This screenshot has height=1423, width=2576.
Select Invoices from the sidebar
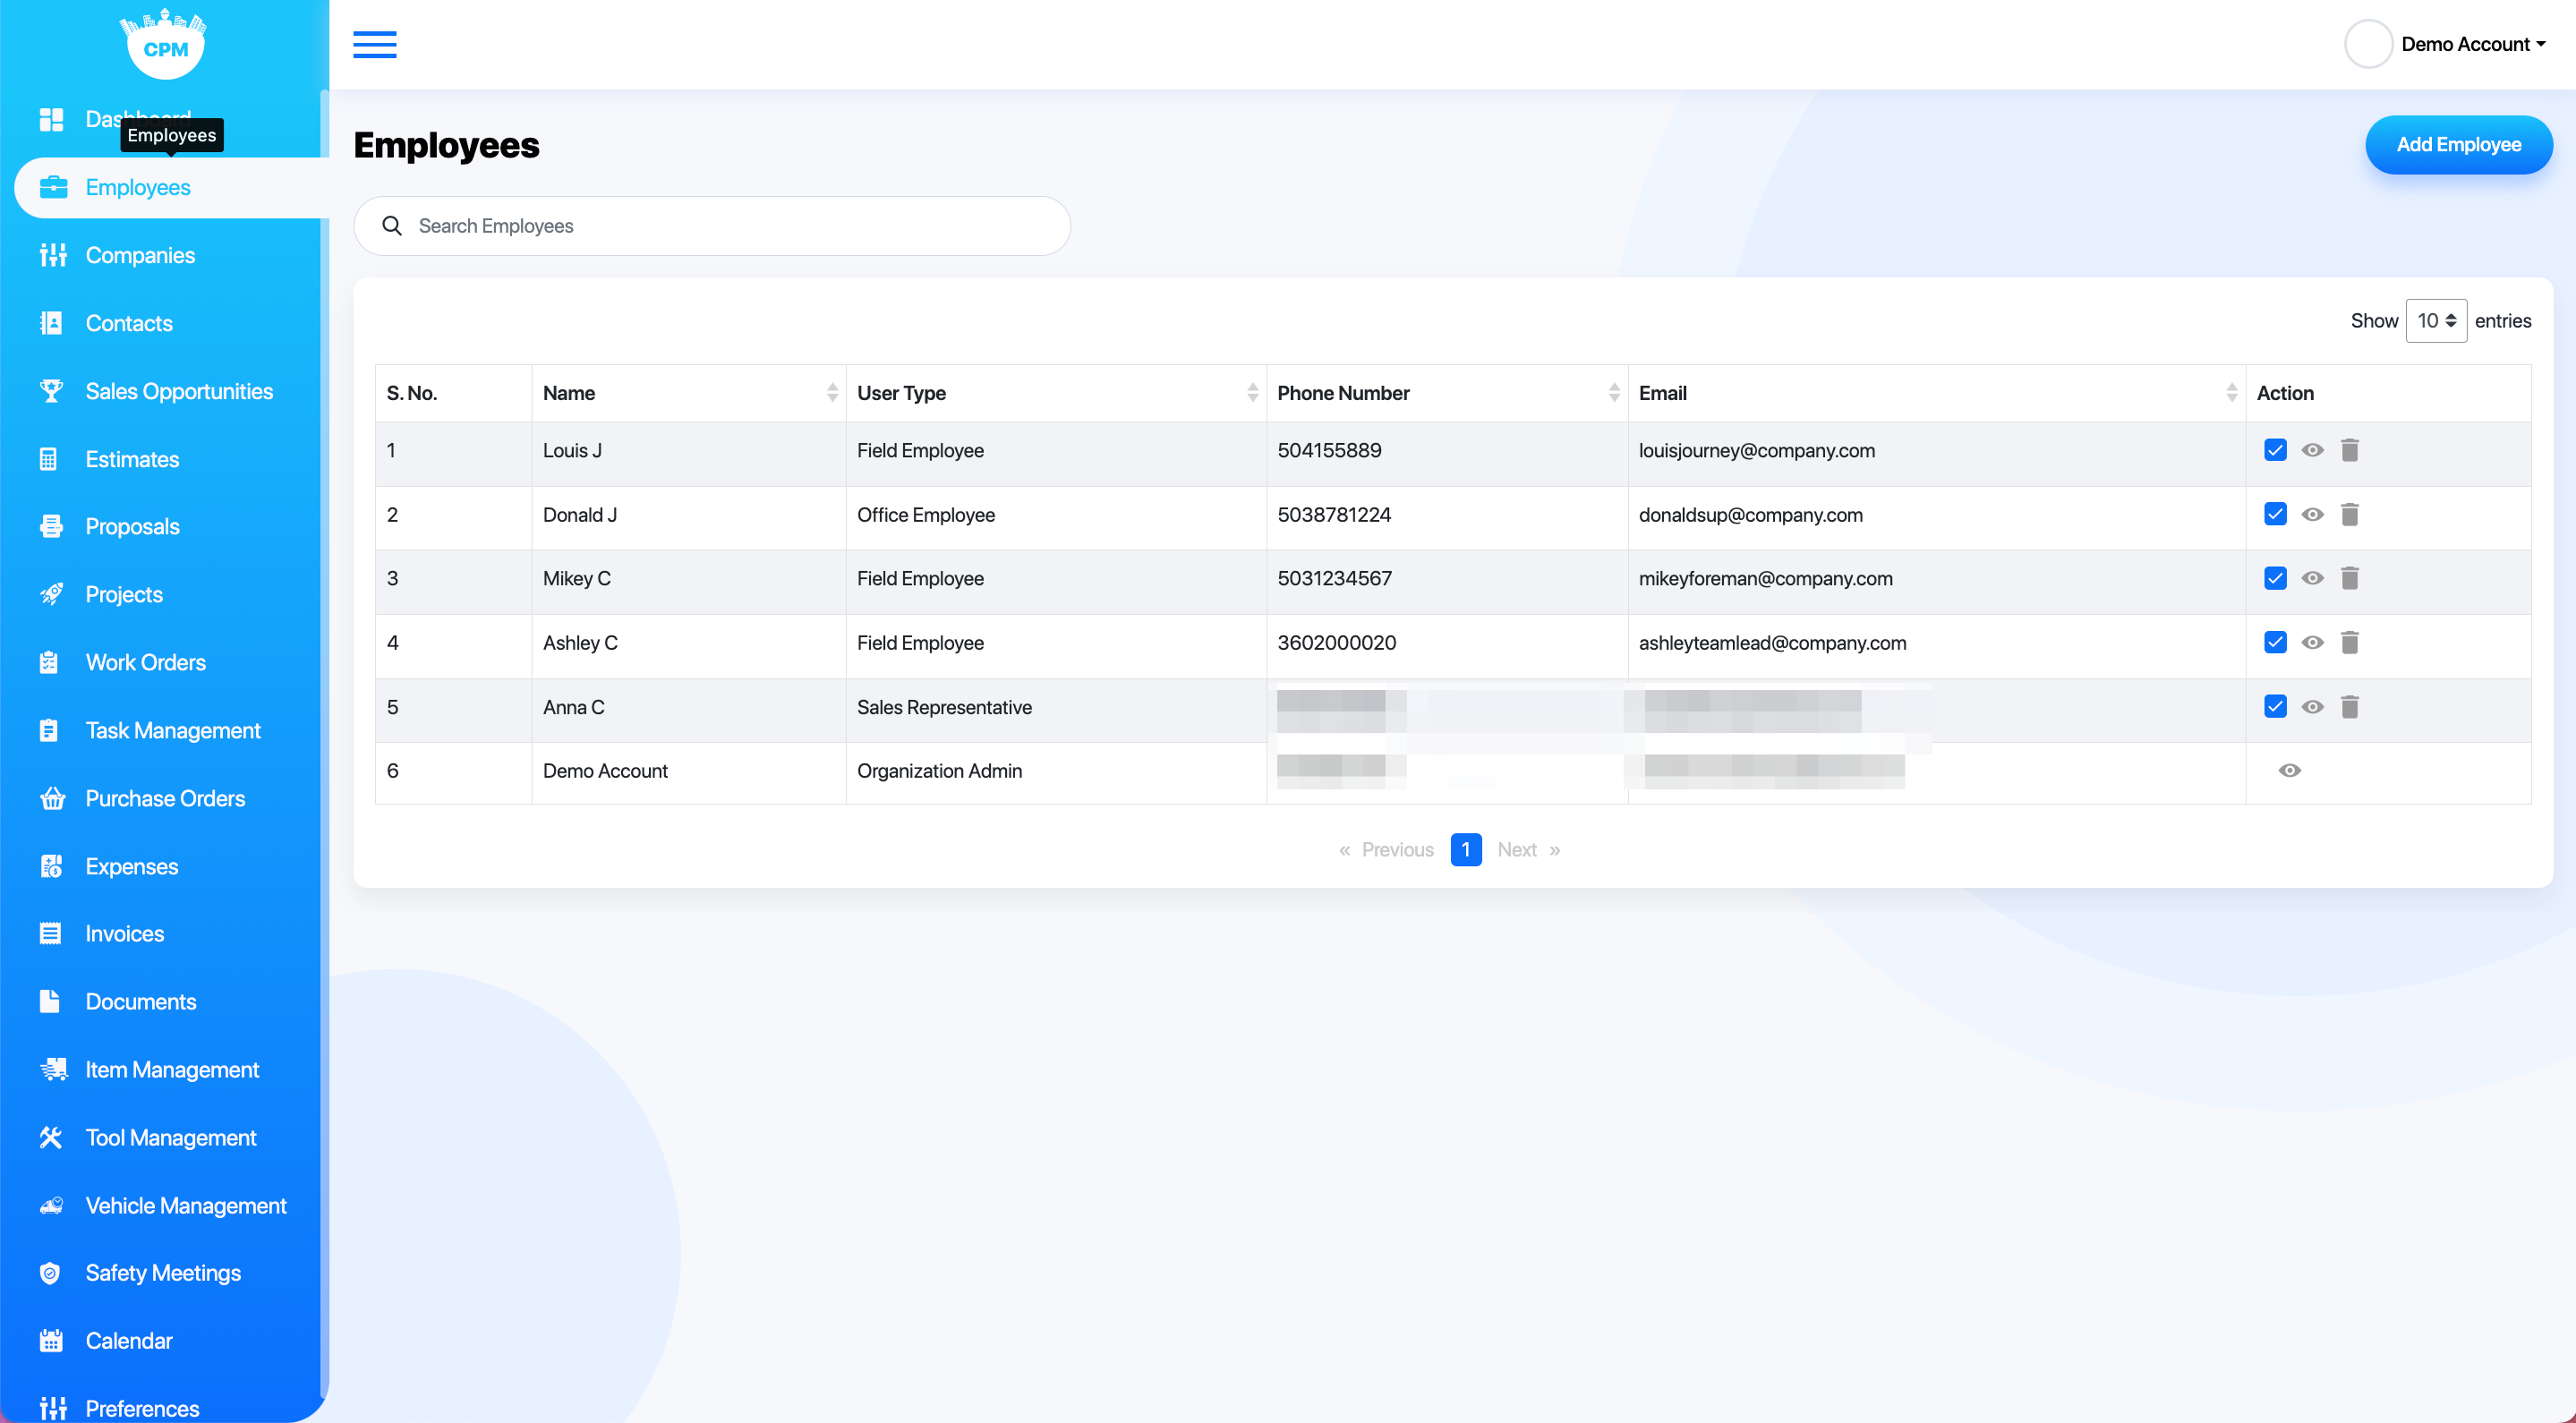124,933
